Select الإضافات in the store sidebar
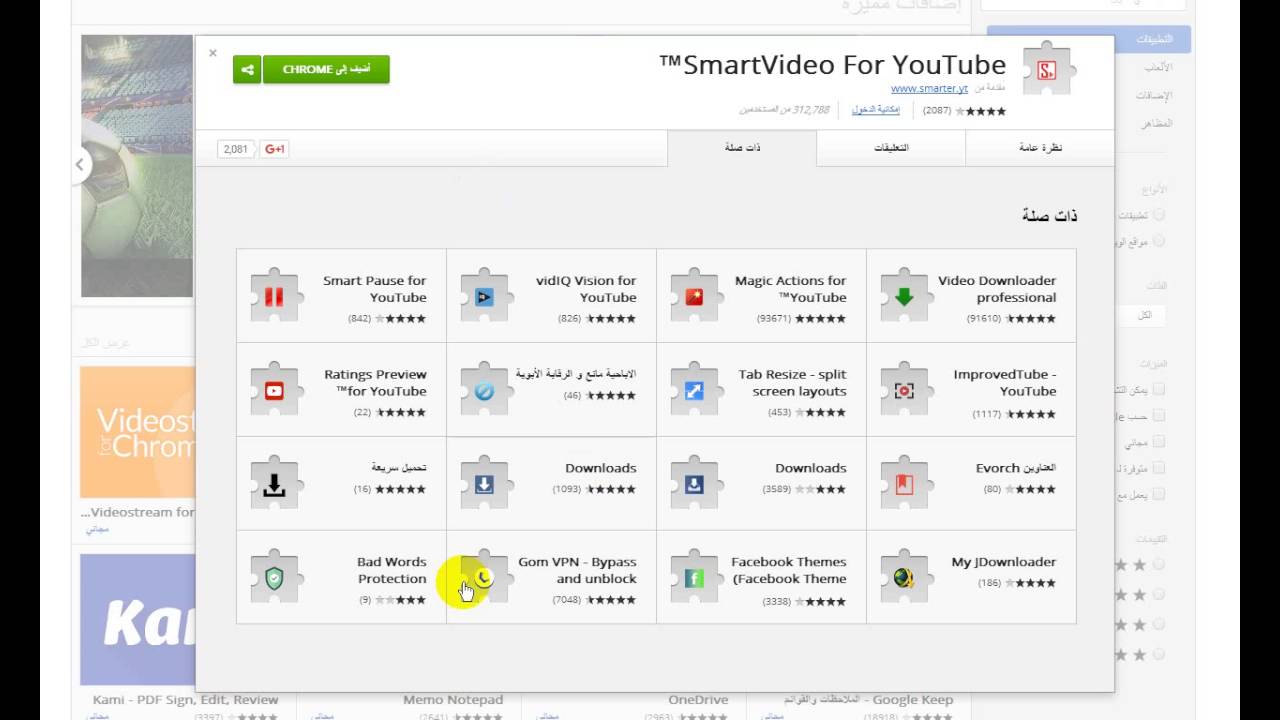Viewport: 1280px width, 720px height. 1154,95
